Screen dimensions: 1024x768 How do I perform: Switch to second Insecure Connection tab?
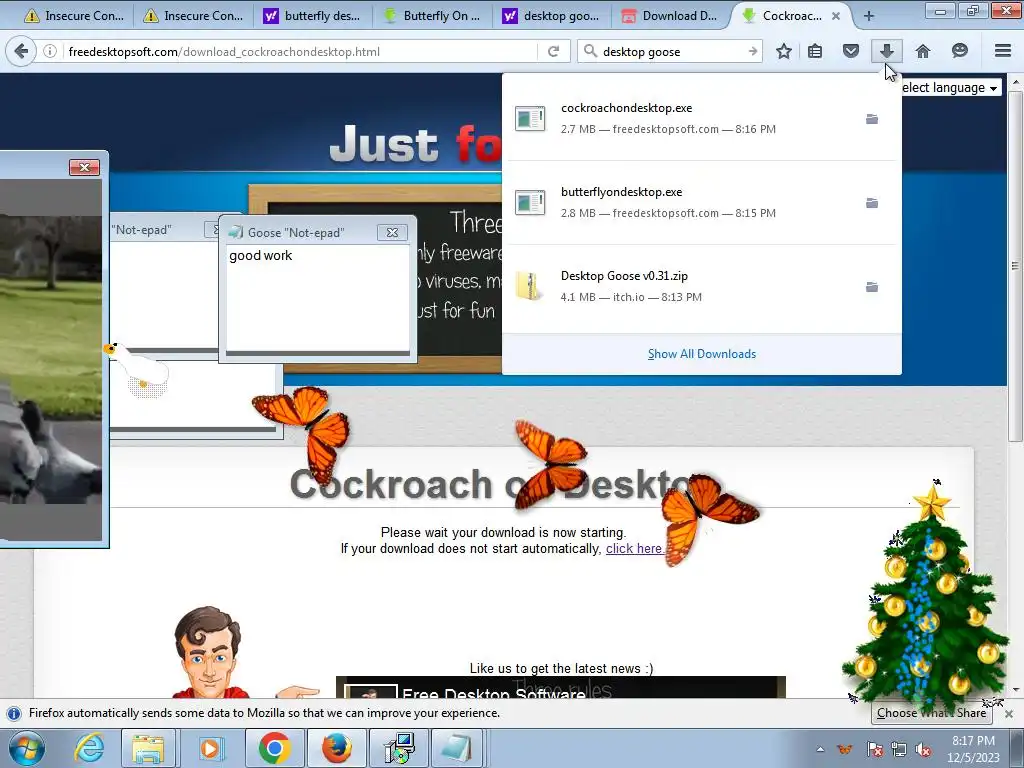click(193, 16)
